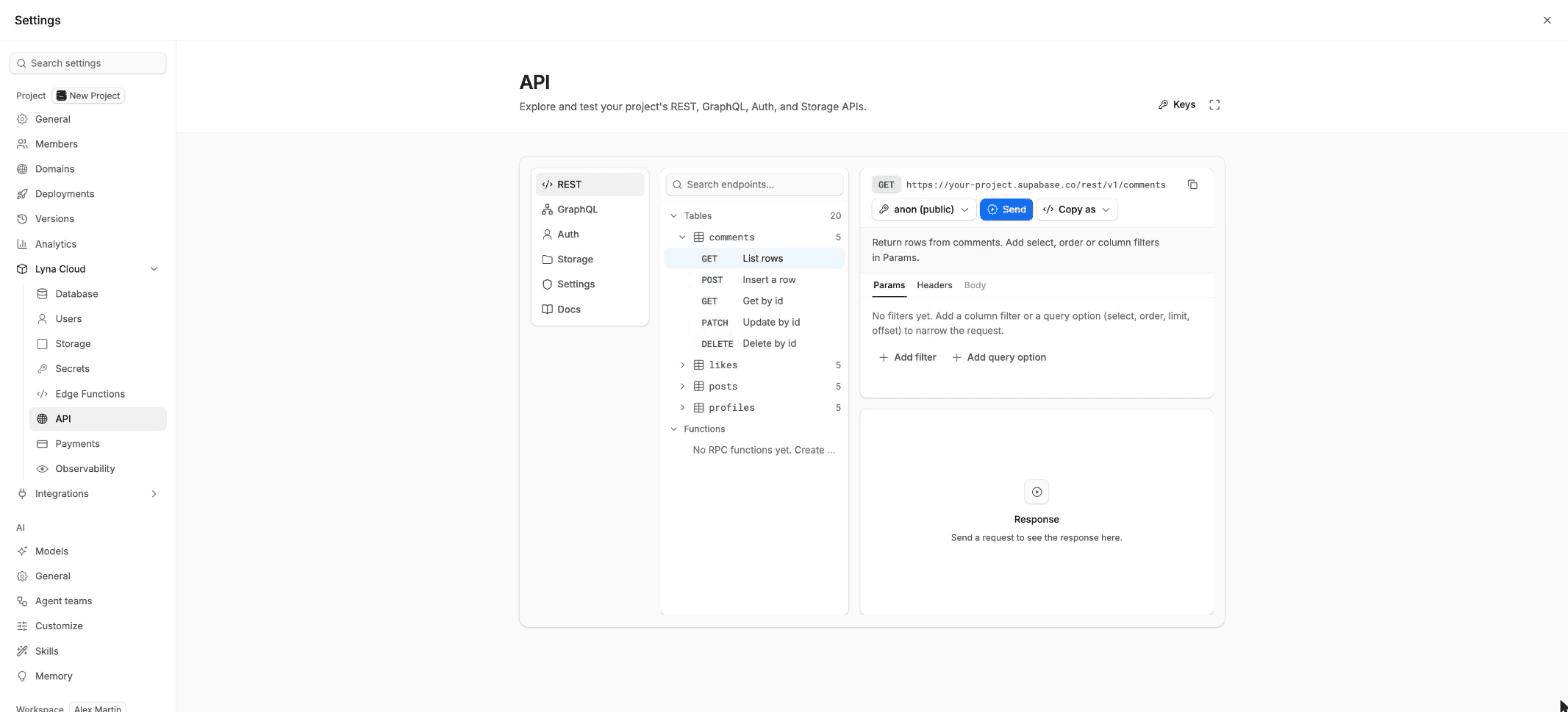Image resolution: width=1568 pixels, height=712 pixels.
Task: Open Secrets settings
Action: 98,369
